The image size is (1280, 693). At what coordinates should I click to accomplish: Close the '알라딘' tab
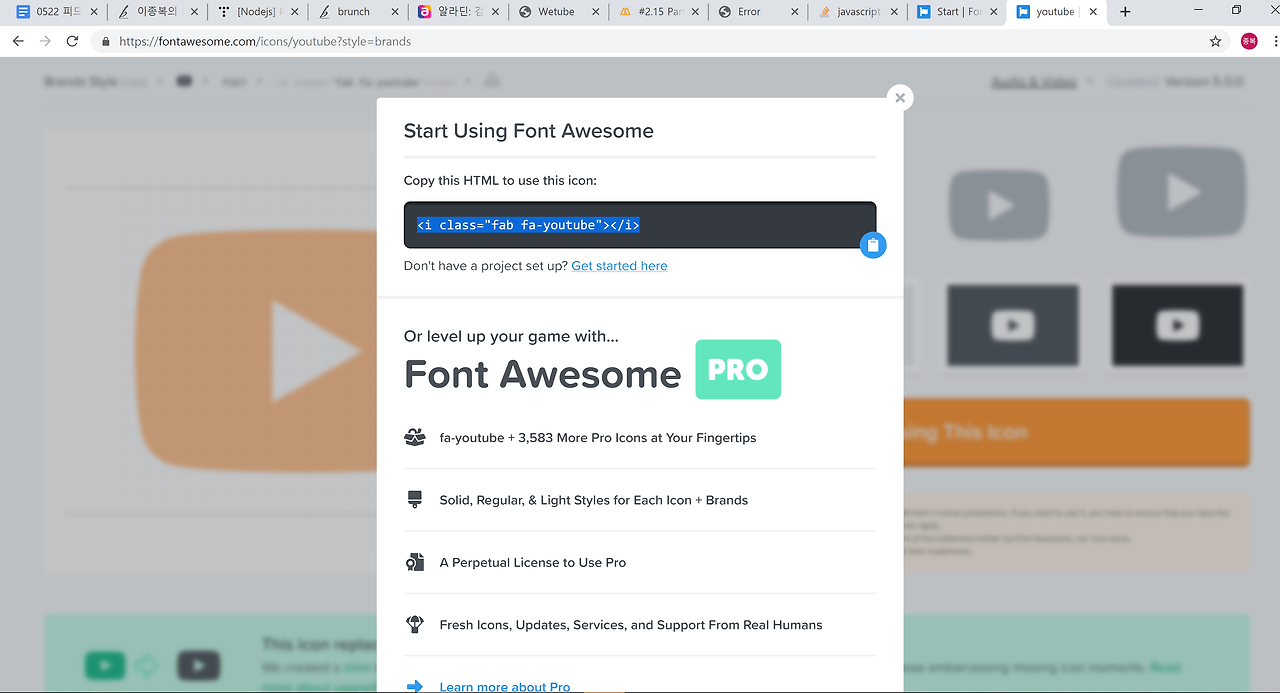[x=495, y=12]
